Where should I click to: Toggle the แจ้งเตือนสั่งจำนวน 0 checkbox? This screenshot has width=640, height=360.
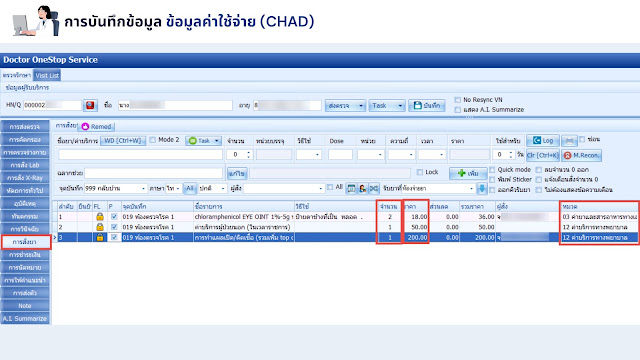pyautogui.click(x=539, y=179)
